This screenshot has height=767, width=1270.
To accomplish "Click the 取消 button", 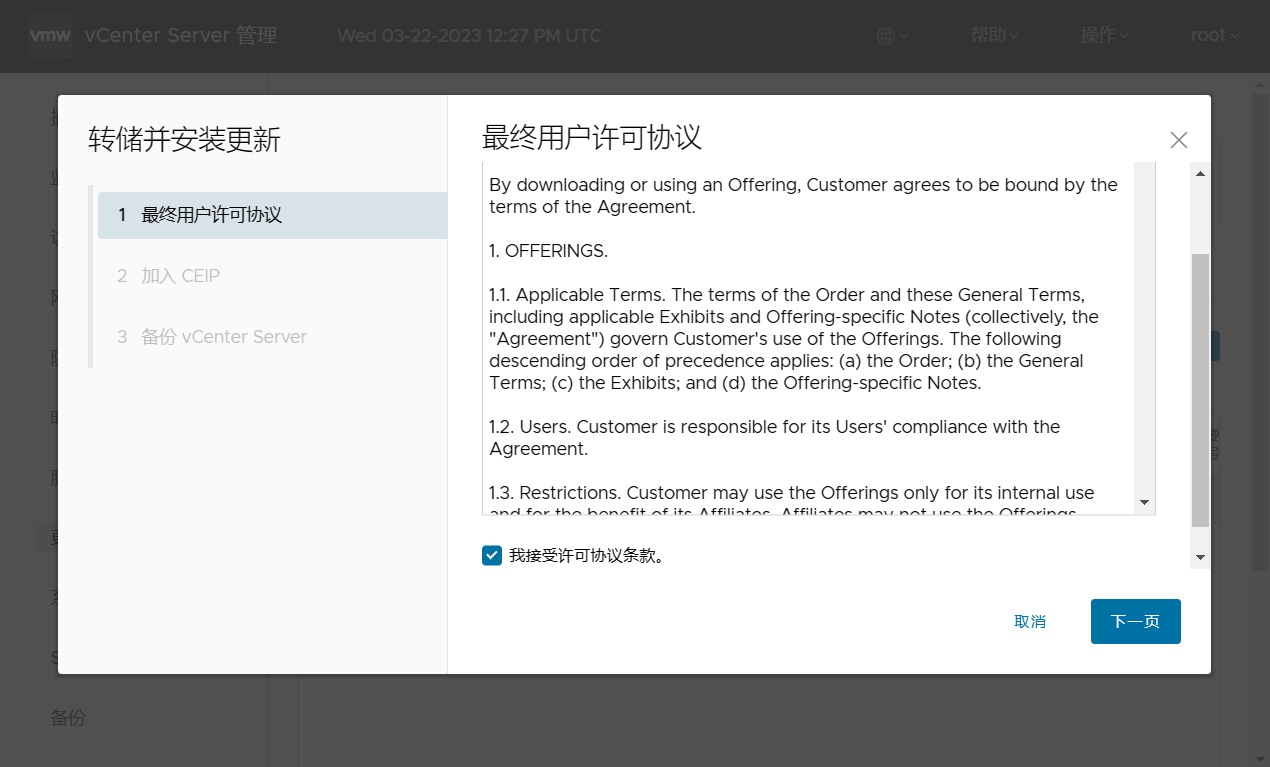I will (x=1030, y=622).
